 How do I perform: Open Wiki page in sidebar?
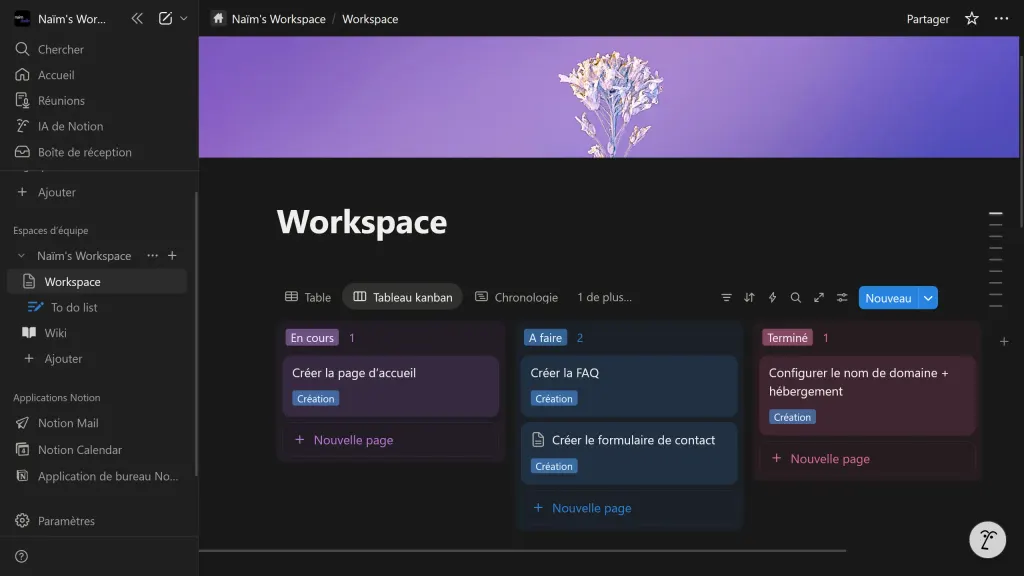(x=97, y=332)
